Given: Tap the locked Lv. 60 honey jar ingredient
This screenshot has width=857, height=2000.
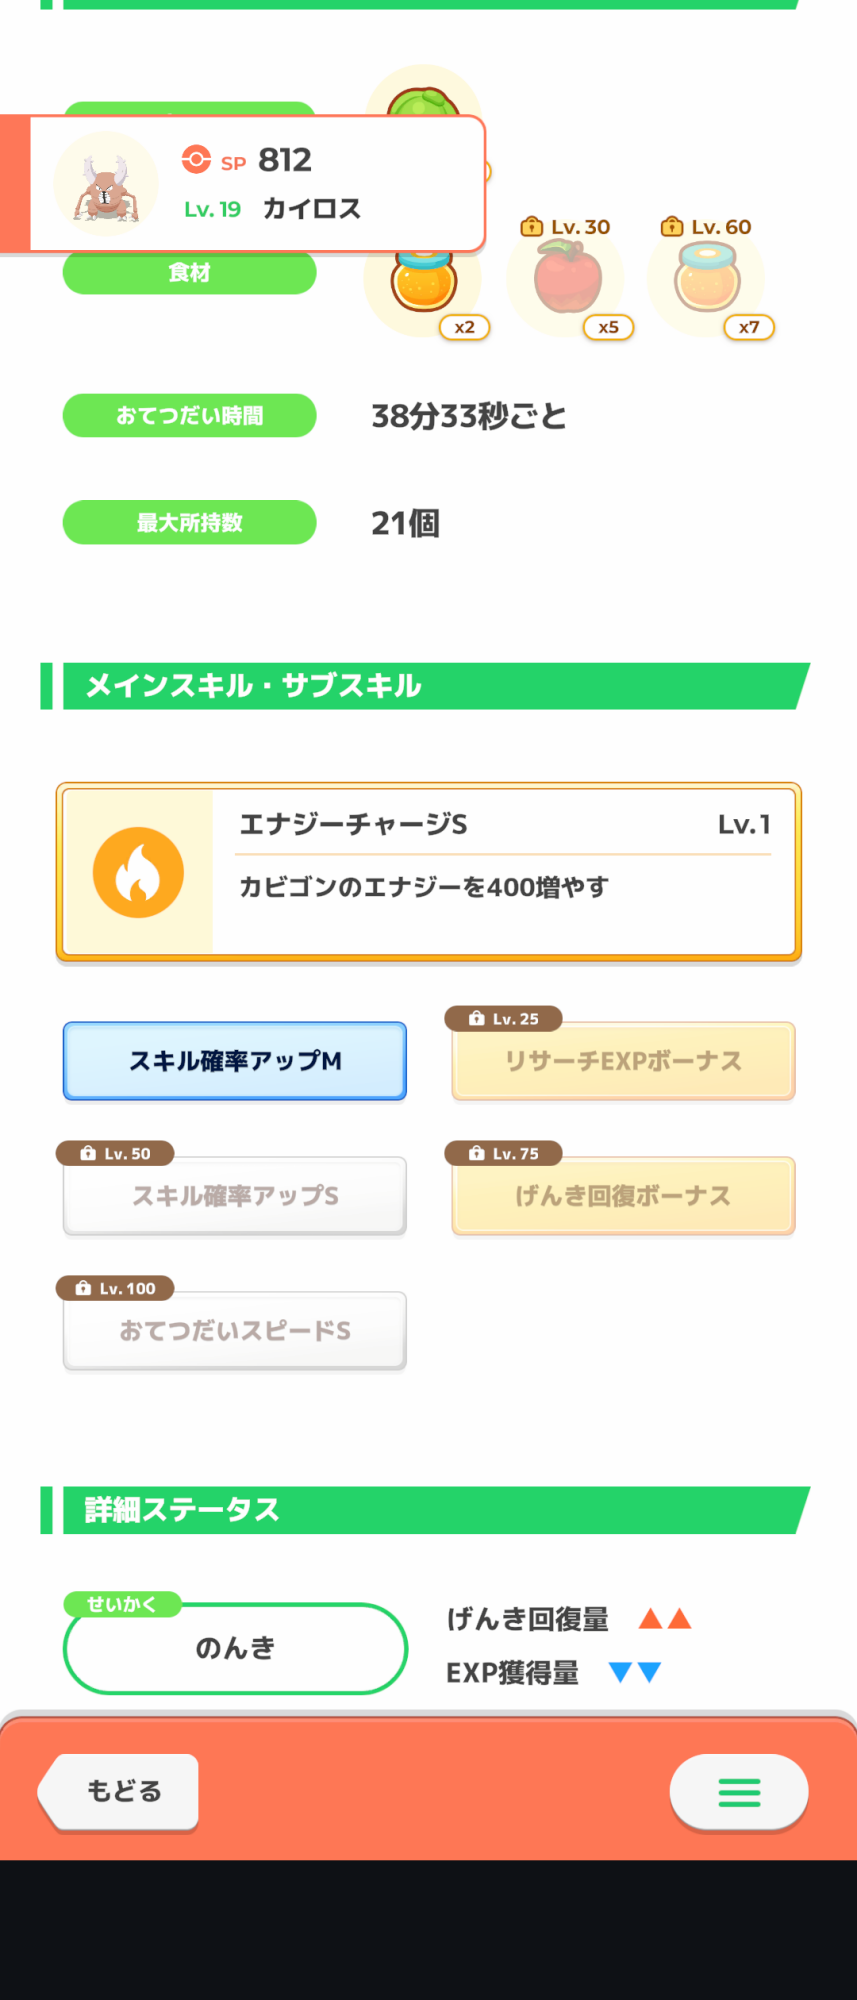Looking at the screenshot, I should [x=708, y=279].
